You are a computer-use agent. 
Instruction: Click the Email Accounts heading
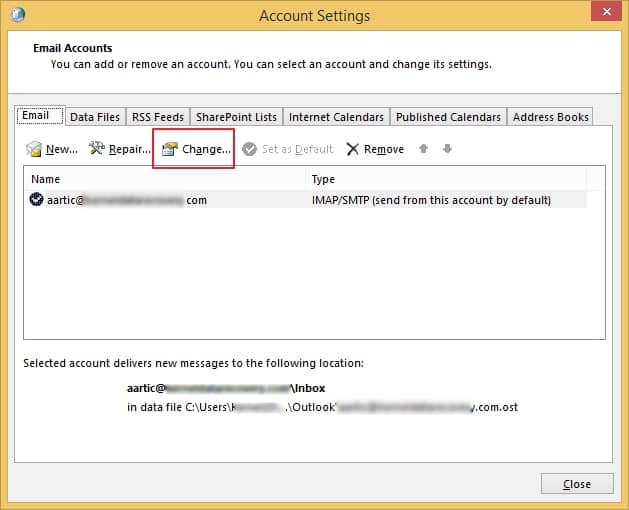pyautogui.click(x=73, y=48)
